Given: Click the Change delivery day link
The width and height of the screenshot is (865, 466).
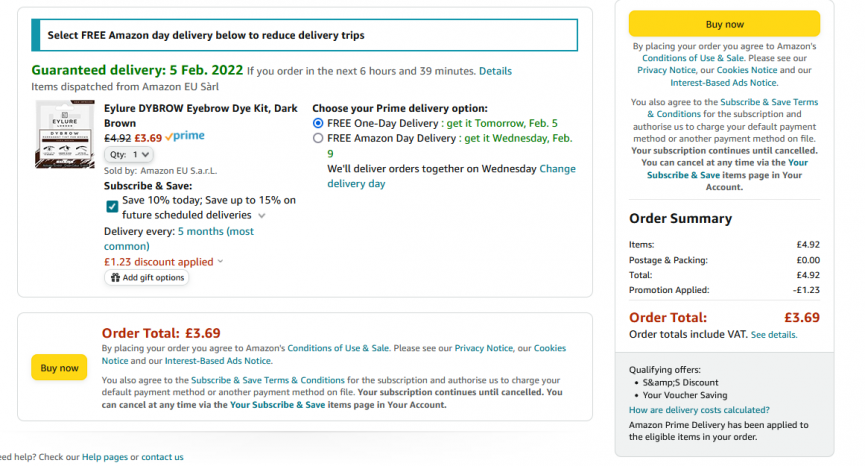Looking at the screenshot, I should tap(451, 176).
